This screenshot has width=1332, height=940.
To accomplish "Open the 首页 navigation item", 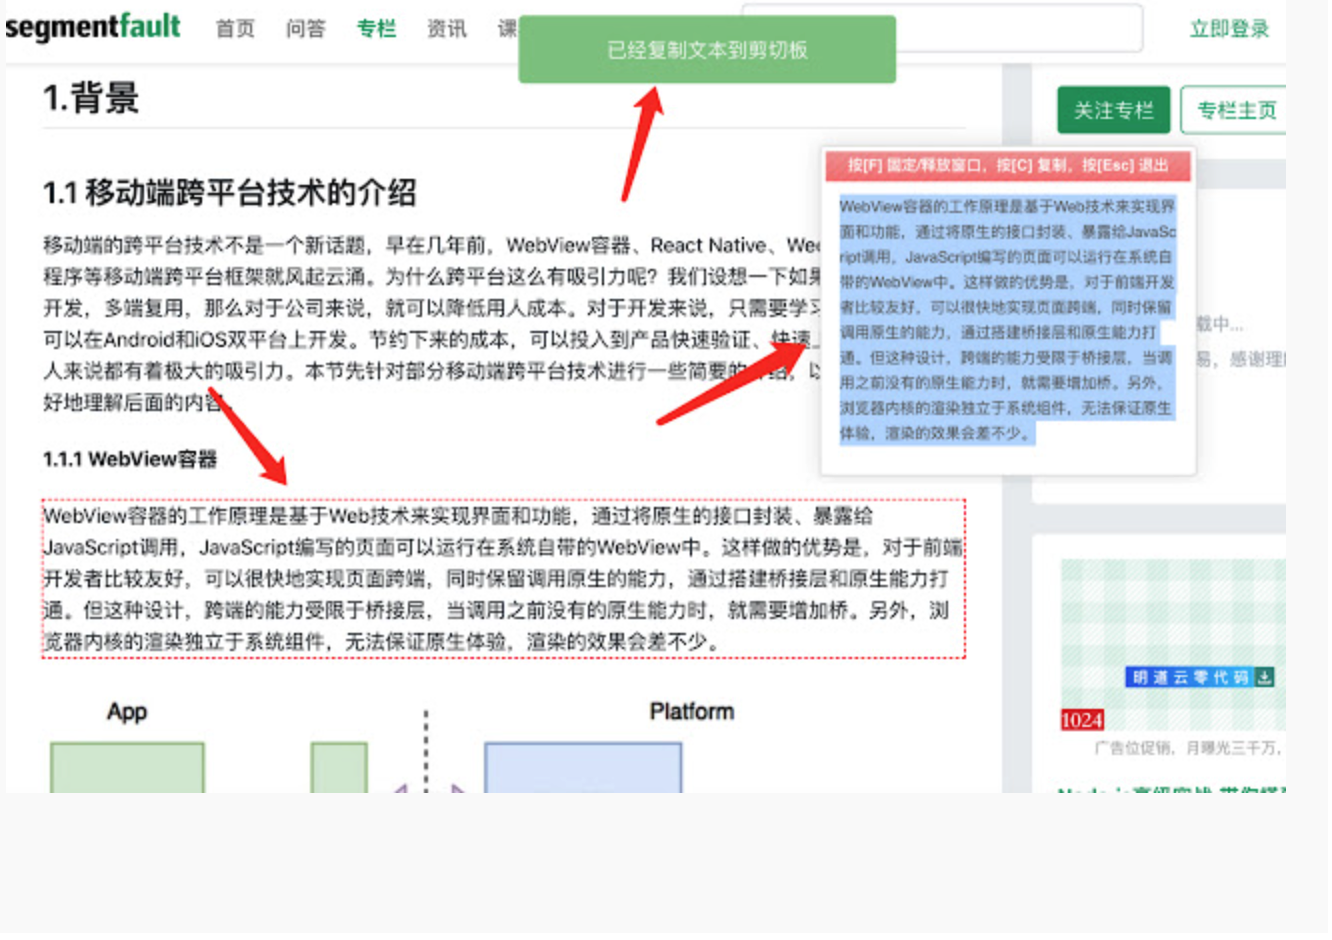I will coord(235,29).
